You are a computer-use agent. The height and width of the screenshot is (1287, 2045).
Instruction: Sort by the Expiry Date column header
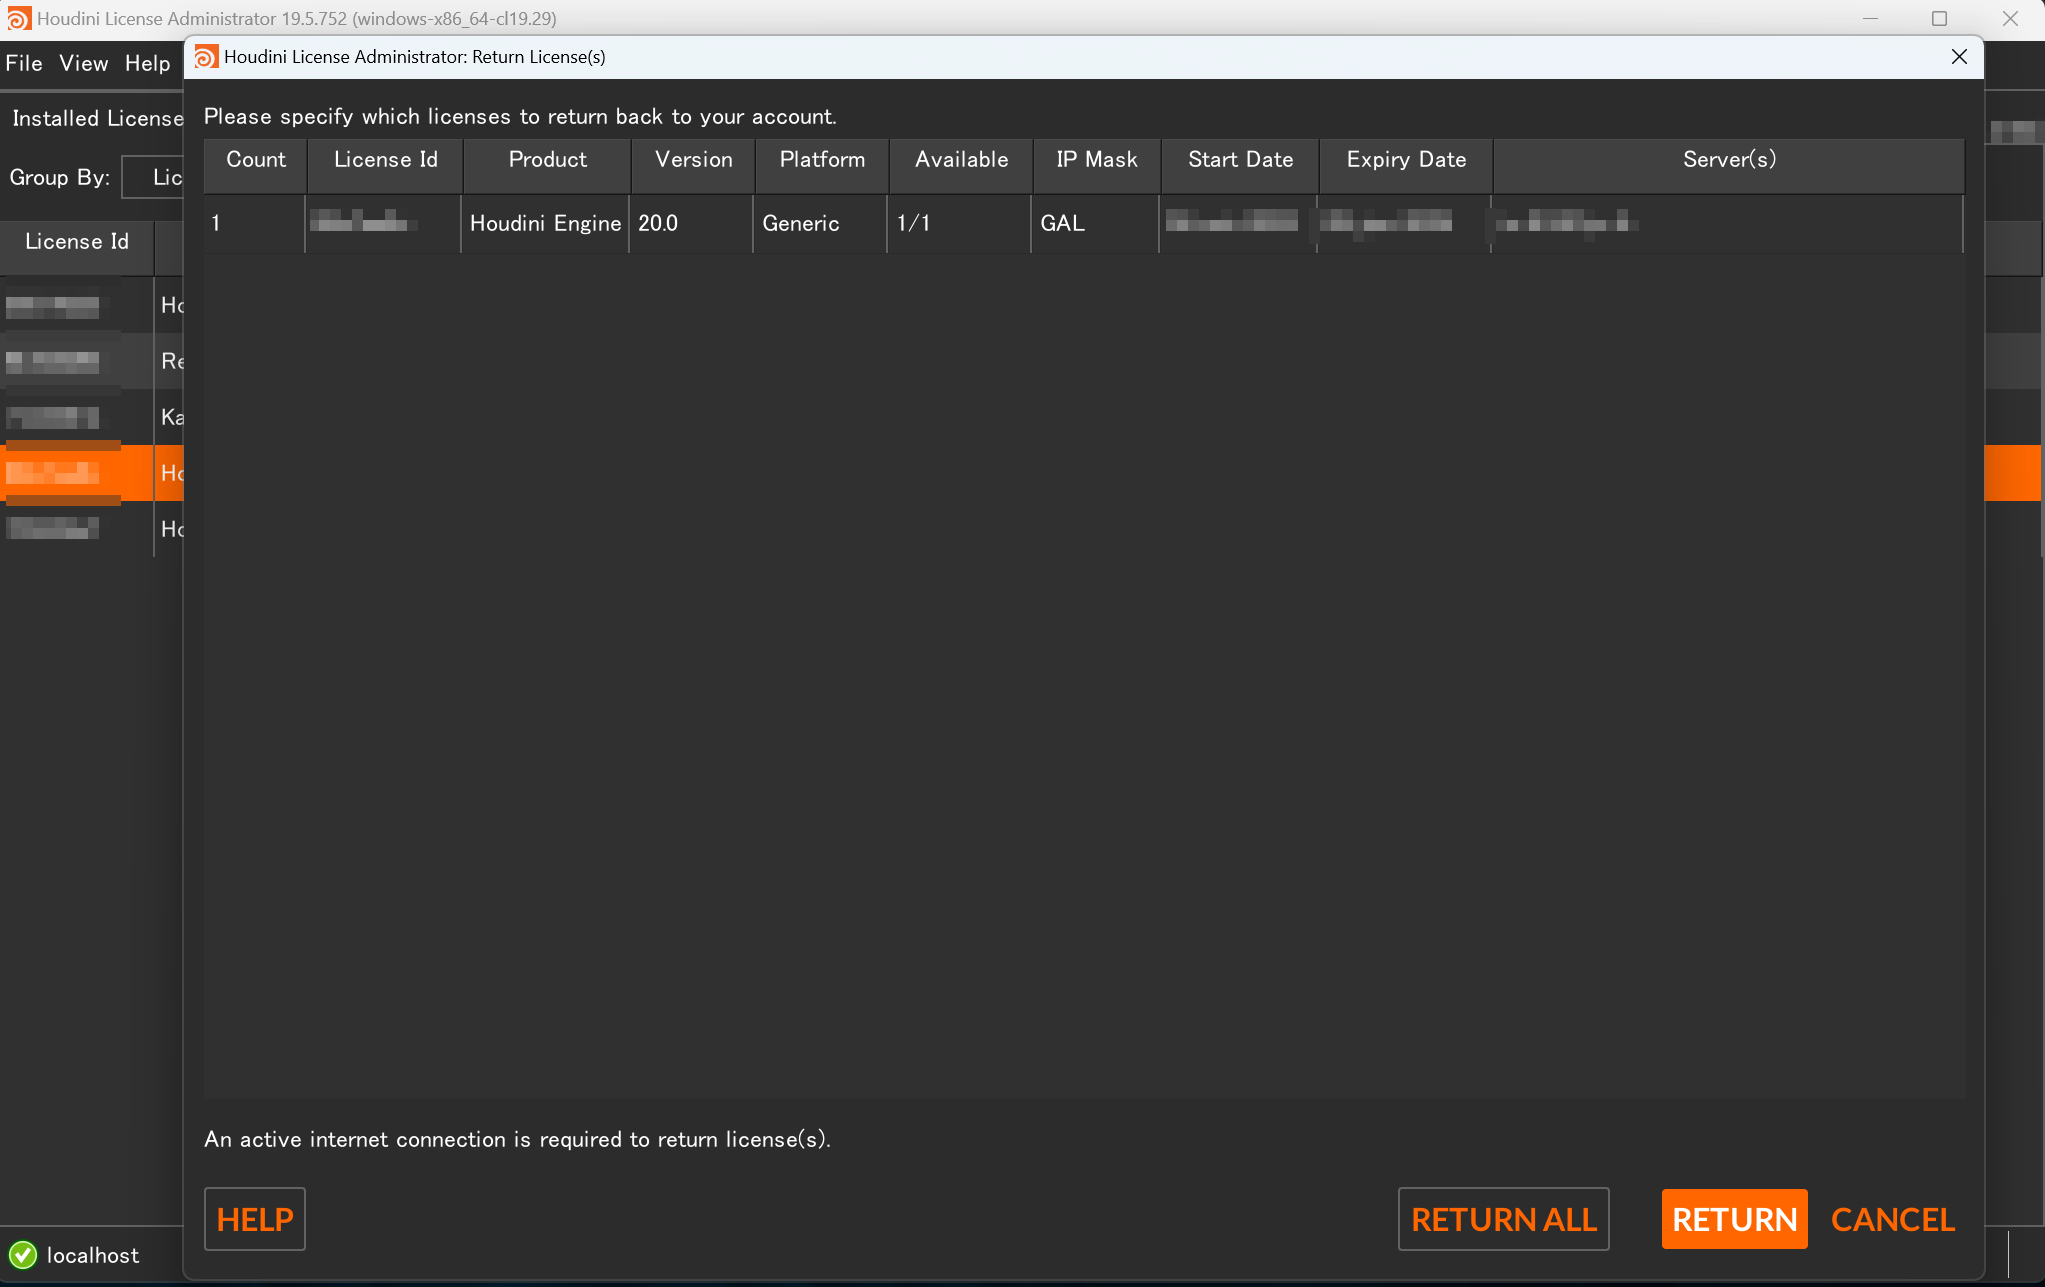(x=1406, y=160)
